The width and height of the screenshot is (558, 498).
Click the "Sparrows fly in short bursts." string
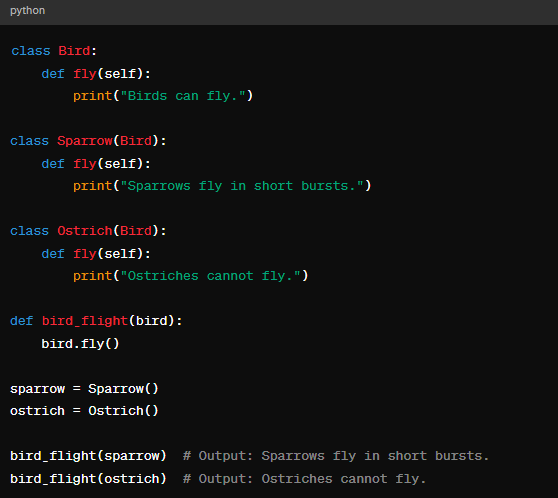pos(242,186)
